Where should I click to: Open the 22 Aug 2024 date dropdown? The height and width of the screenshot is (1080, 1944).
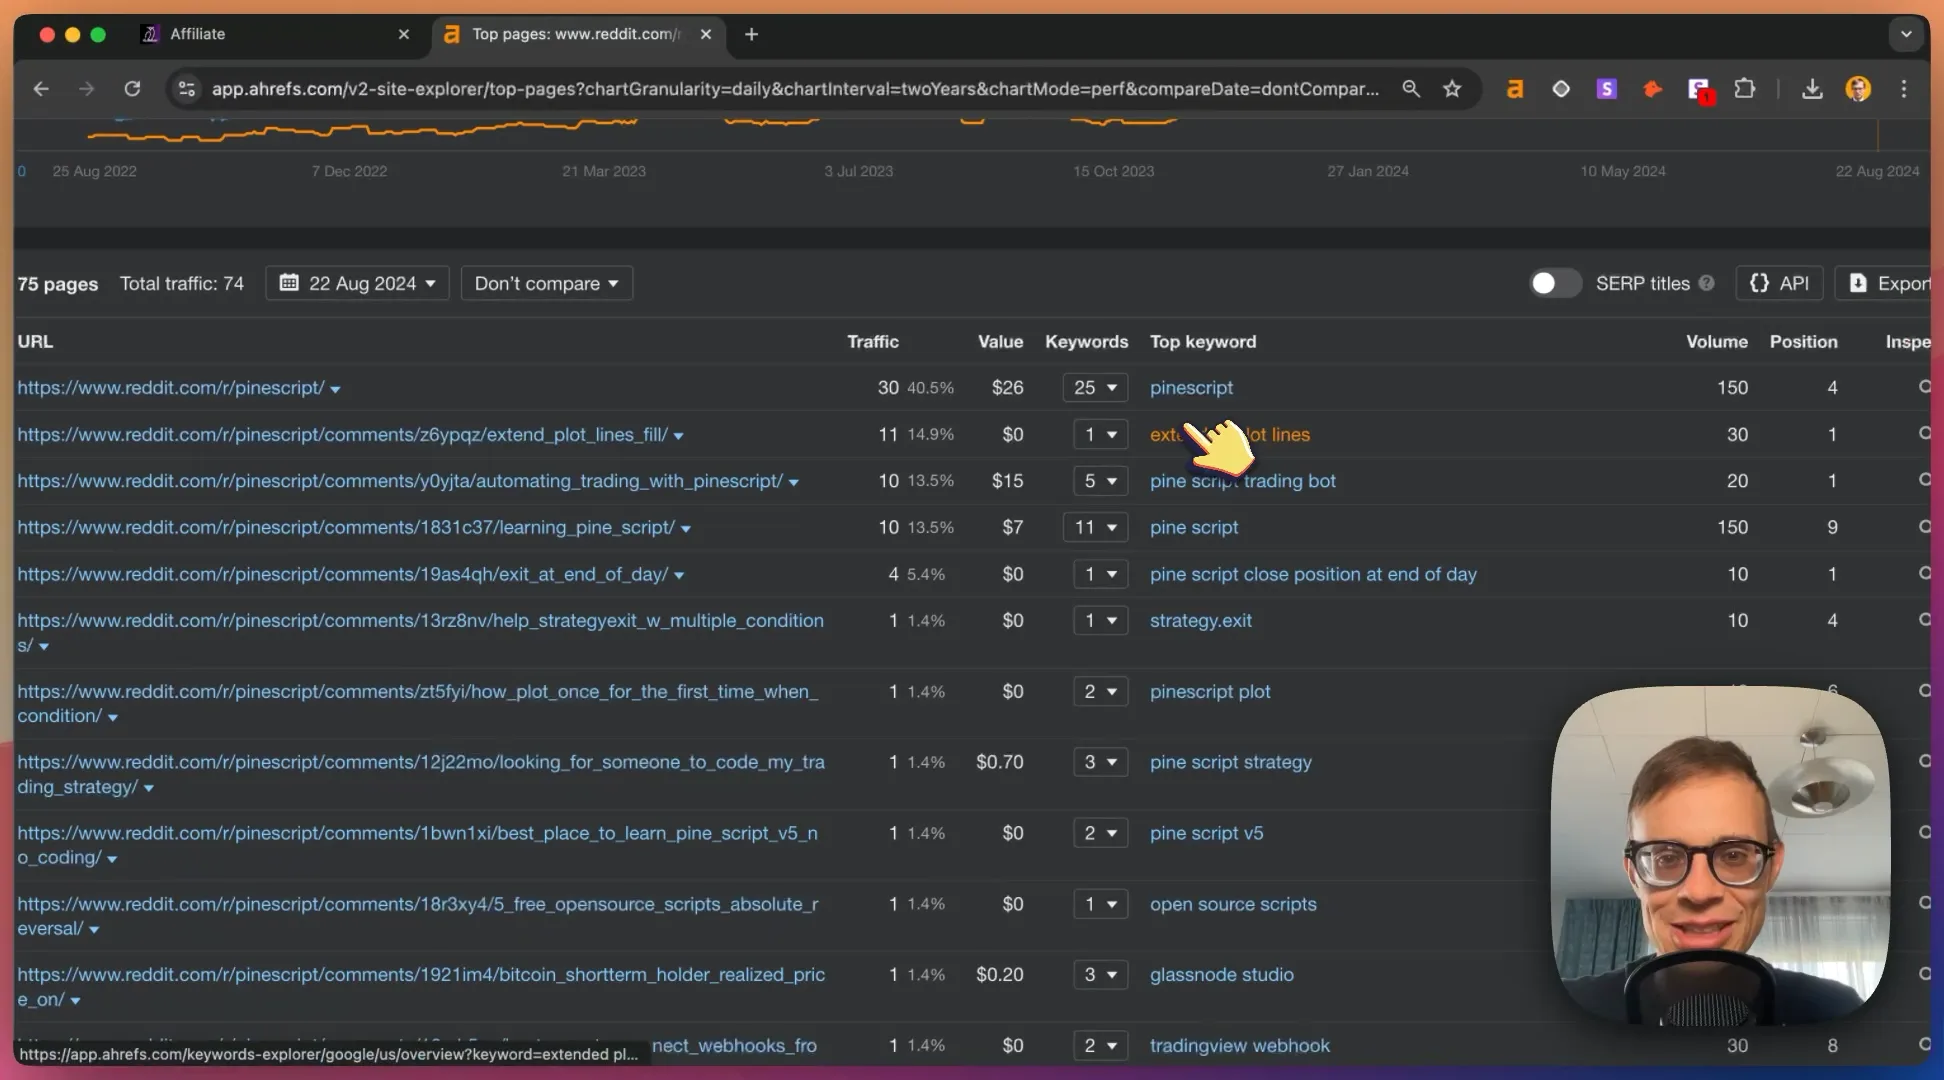click(357, 283)
